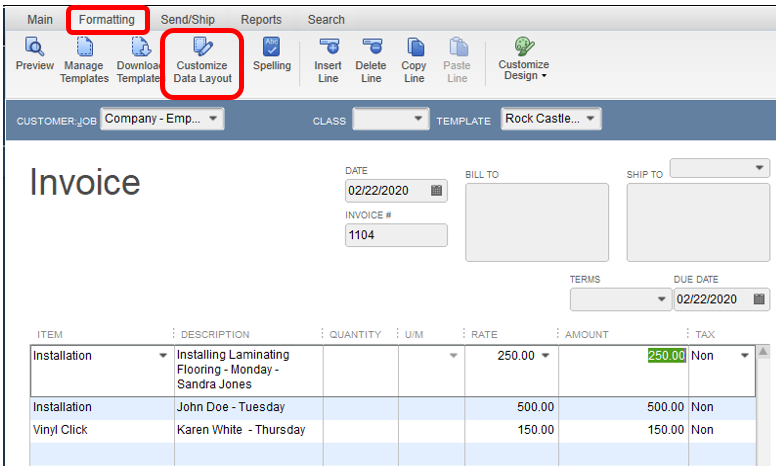The width and height of the screenshot is (776, 466).
Task: Select the greyed Paste Line icon
Action: (x=457, y=60)
